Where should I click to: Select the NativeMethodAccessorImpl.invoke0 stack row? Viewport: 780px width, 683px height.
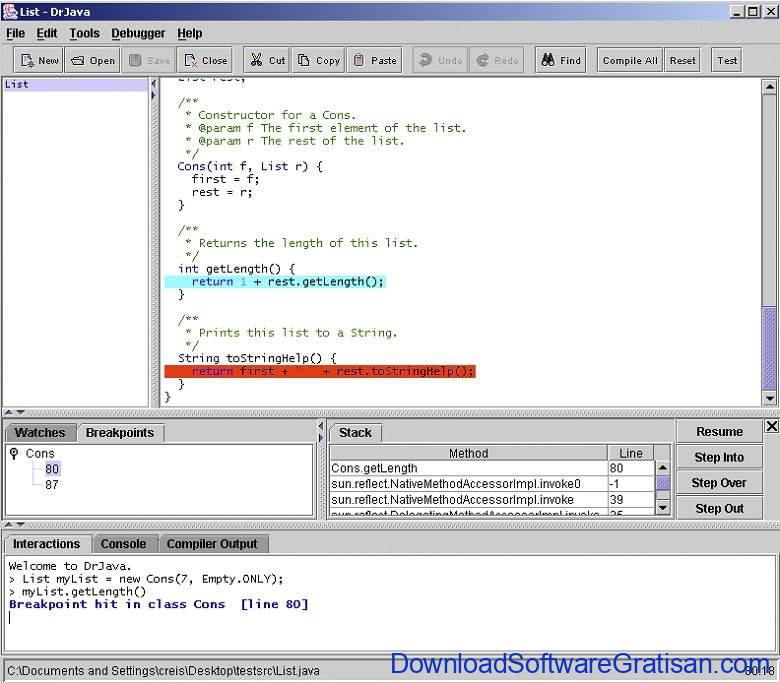492,484
